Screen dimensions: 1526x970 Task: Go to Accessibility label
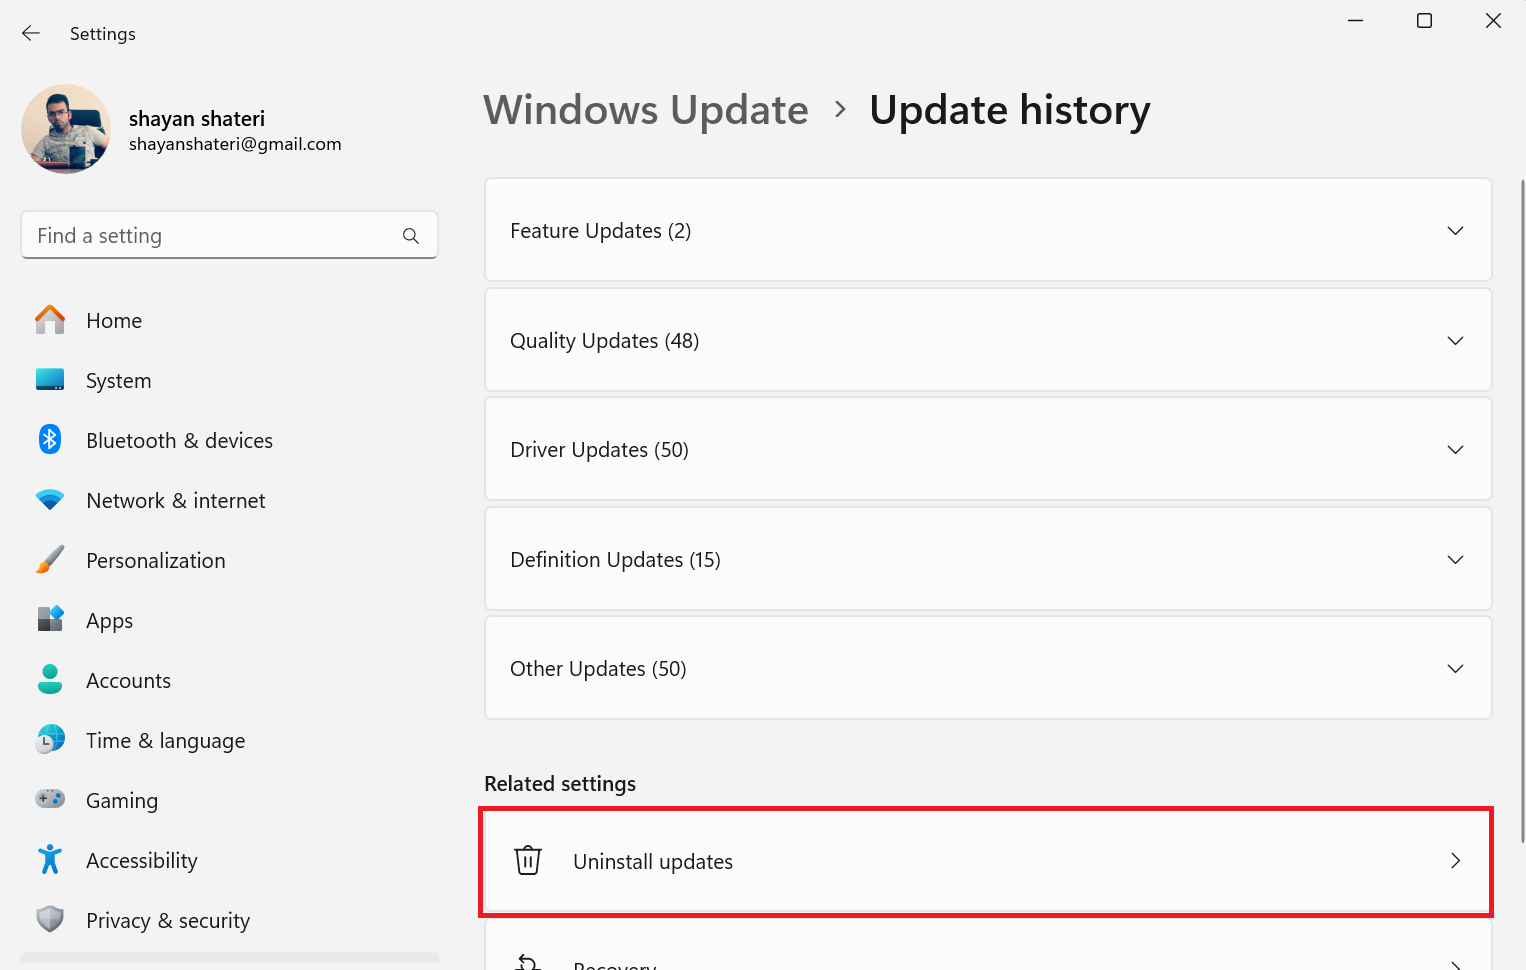click(142, 861)
